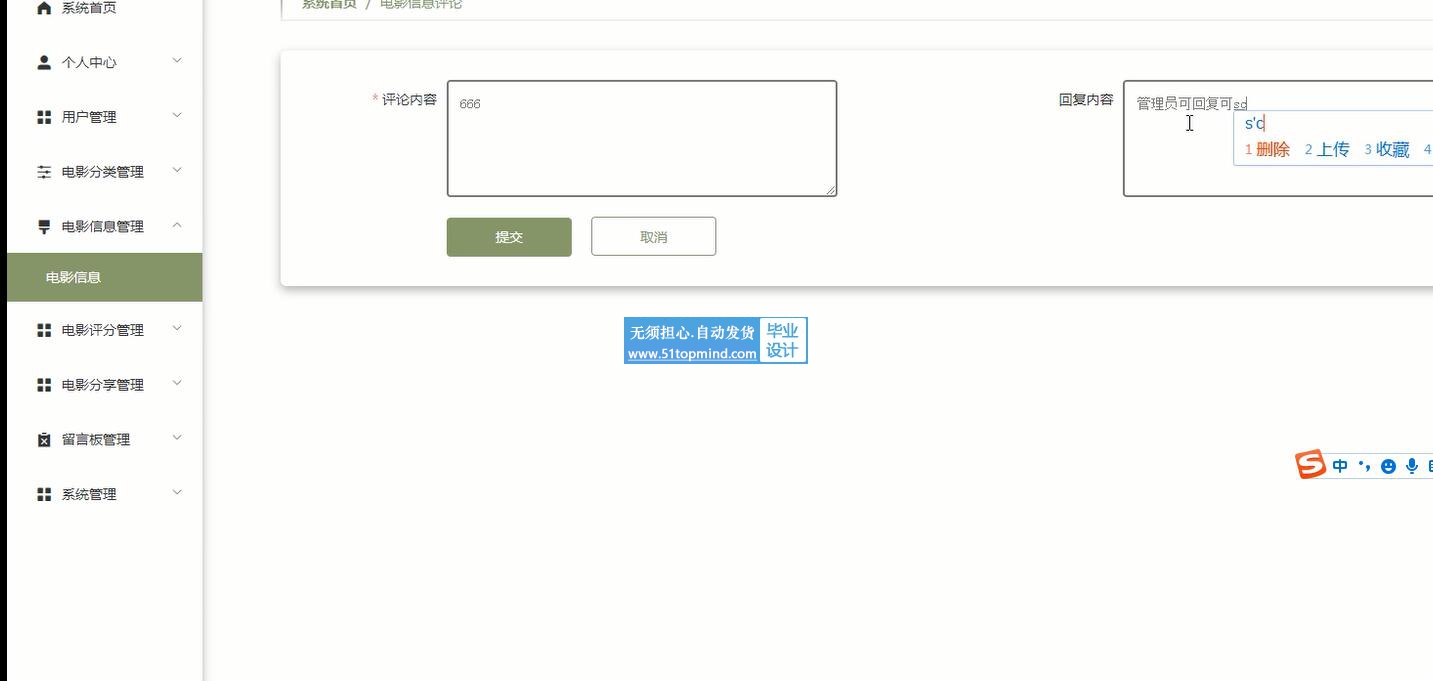Open the Sogou emoji face icon
Viewport: 1433px width, 681px height.
[x=1388, y=466]
